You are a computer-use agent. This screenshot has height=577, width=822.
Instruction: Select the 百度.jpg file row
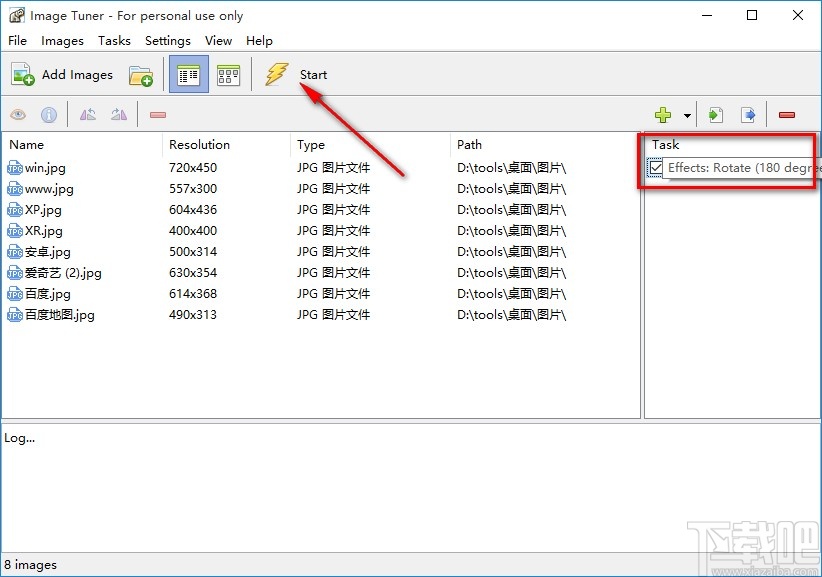click(x=321, y=293)
